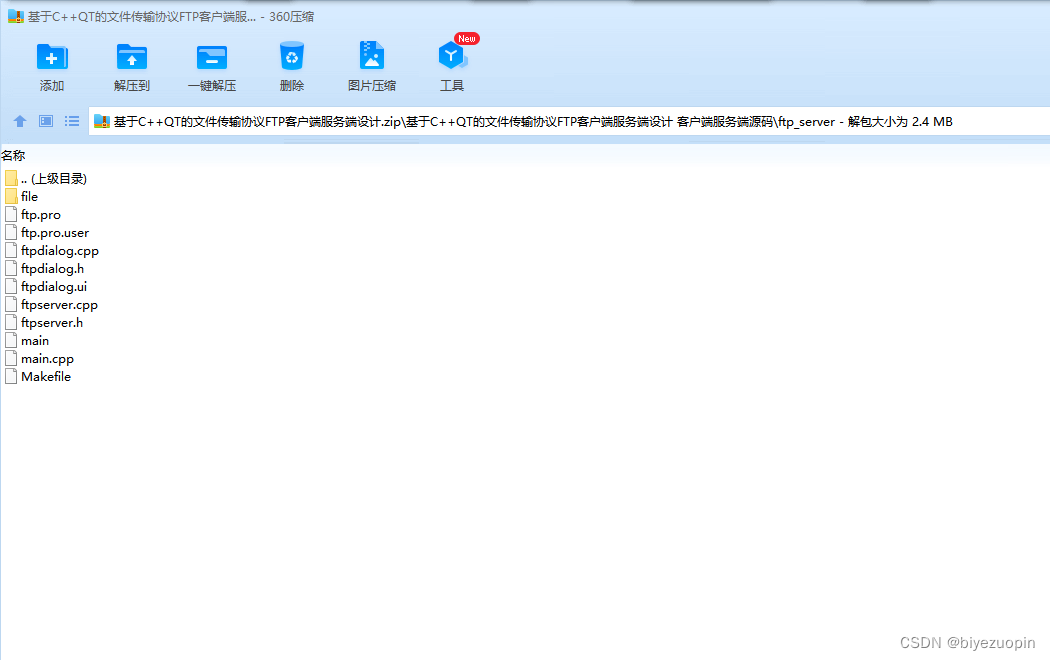Viewport: 1050px width, 660px height.
Task: Open the file folder in the archive
Action: tap(31, 196)
